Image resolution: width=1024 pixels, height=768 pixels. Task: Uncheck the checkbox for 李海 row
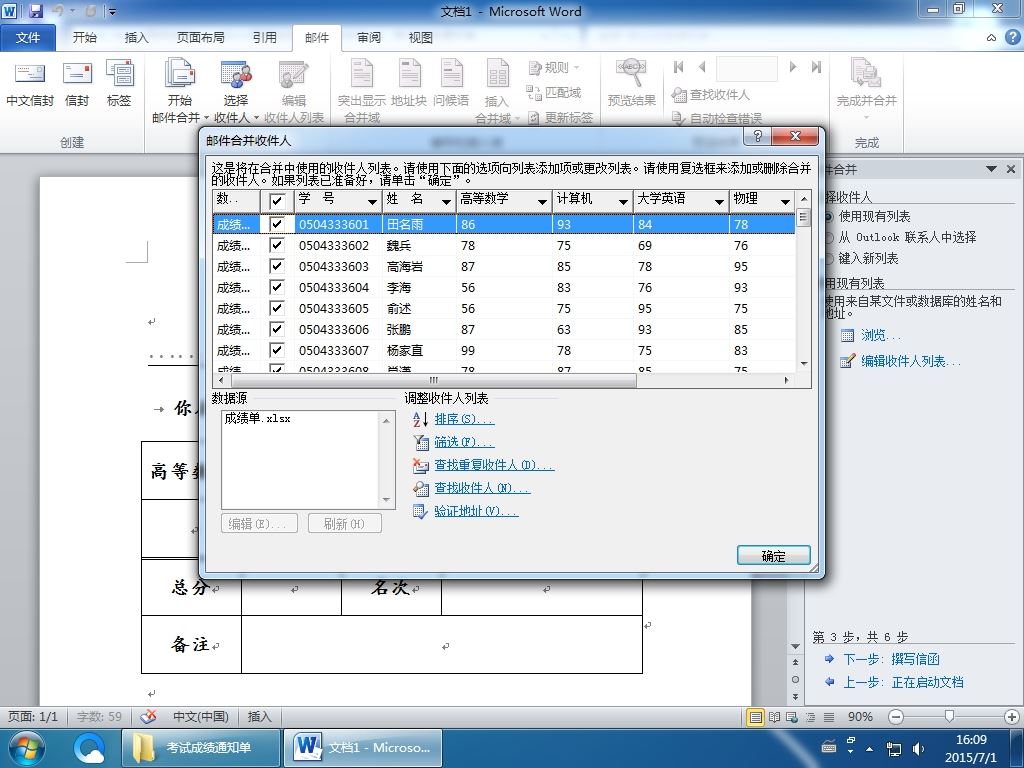tap(277, 287)
